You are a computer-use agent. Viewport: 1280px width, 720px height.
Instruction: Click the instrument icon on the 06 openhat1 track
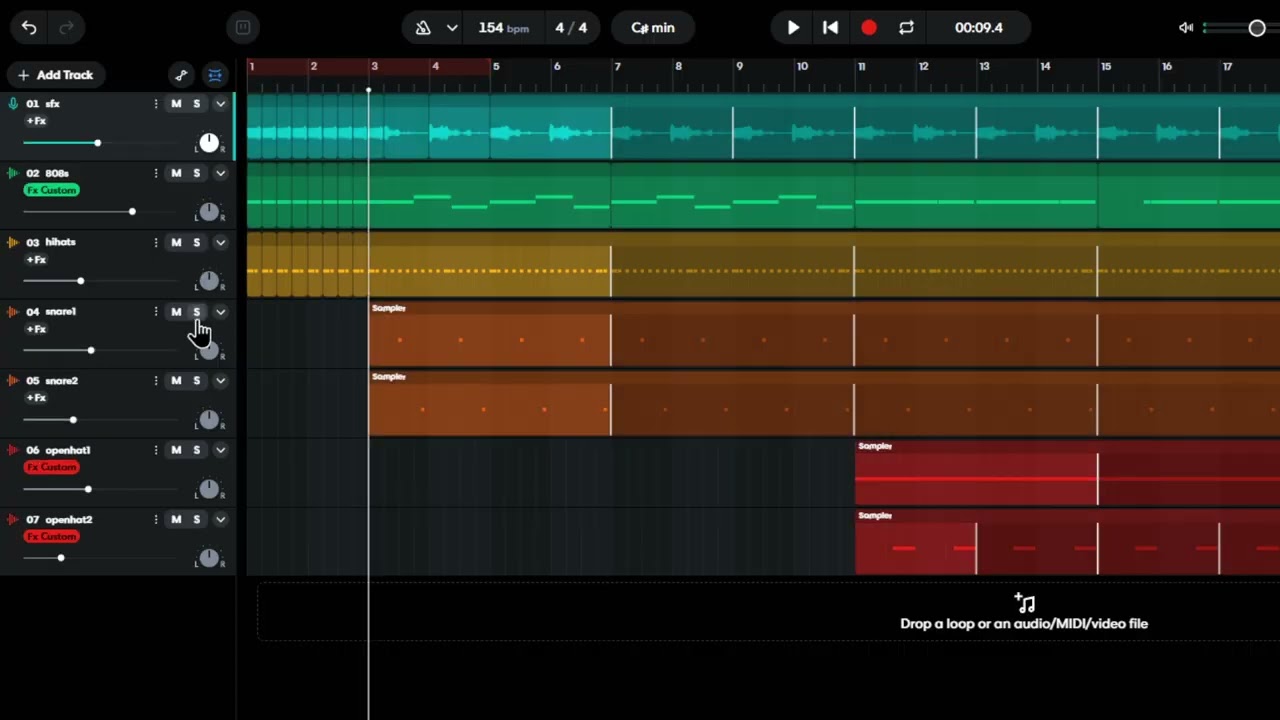(x=13, y=450)
